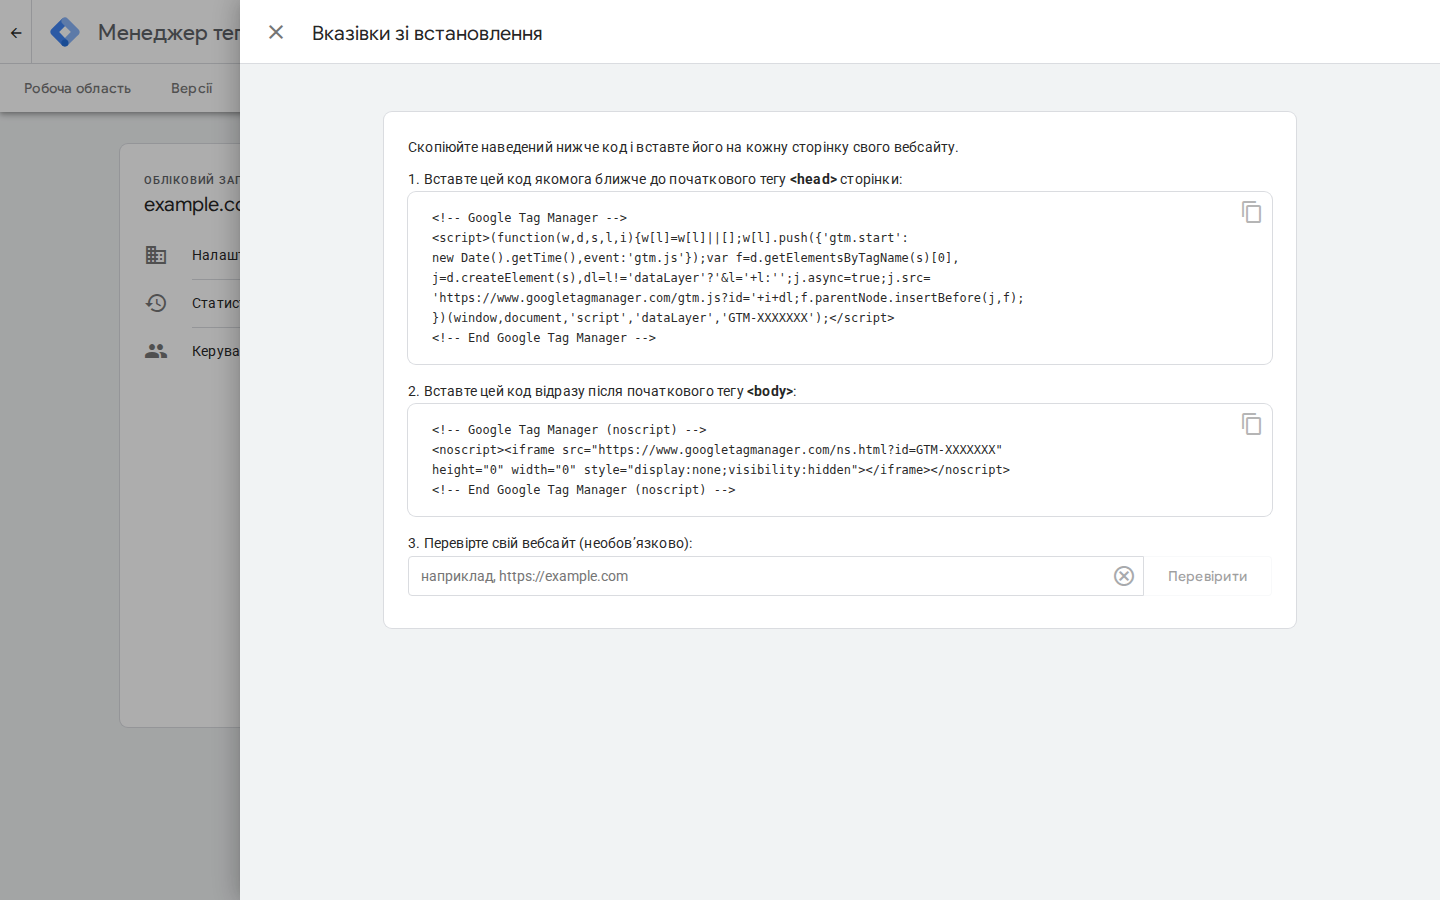This screenshot has height=900, width=1440.
Task: Click the head script code block text
Action: 728,278
